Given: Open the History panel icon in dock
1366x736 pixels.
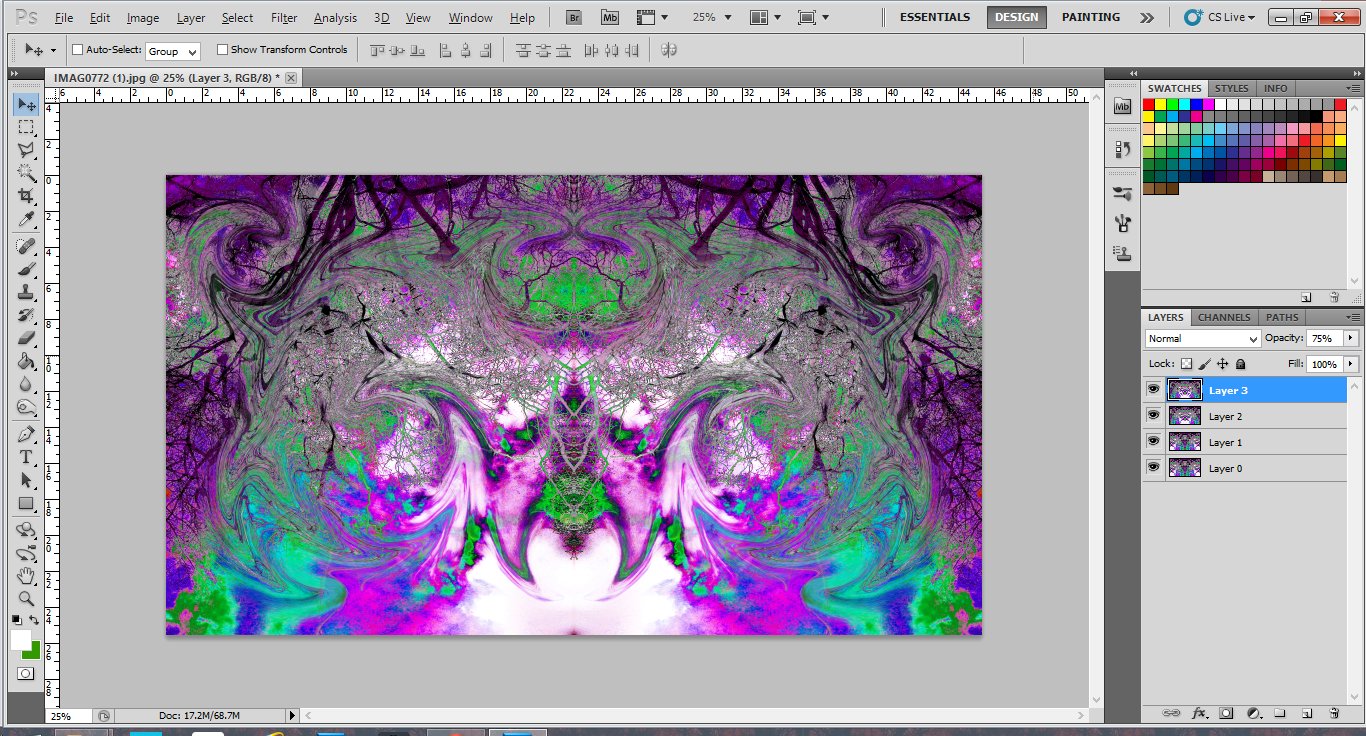Looking at the screenshot, I should [1122, 149].
